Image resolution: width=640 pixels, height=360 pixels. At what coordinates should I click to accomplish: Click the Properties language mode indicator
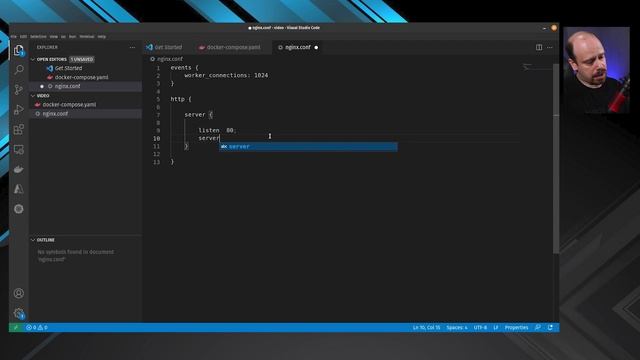point(516,327)
